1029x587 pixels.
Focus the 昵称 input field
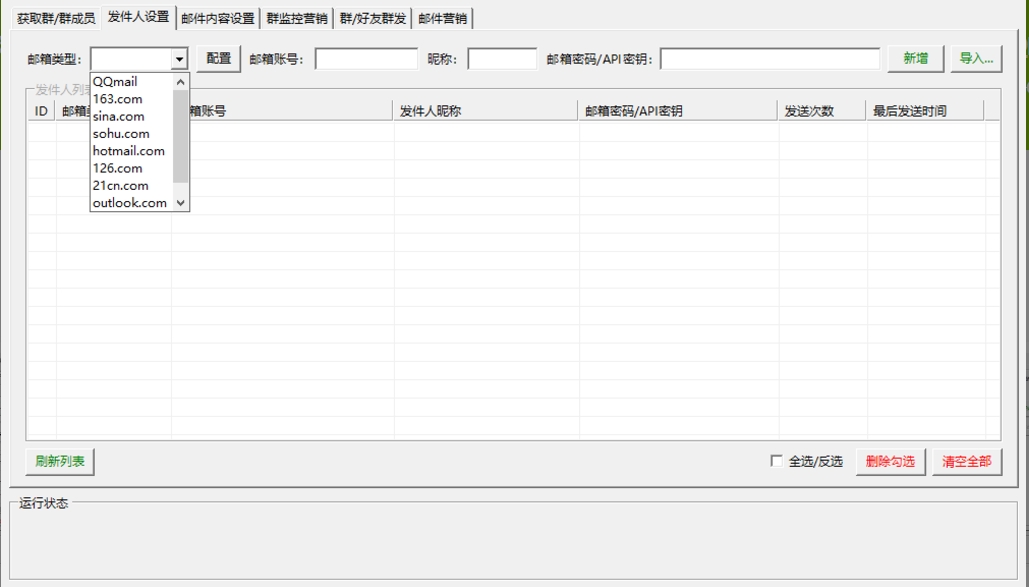(502, 59)
